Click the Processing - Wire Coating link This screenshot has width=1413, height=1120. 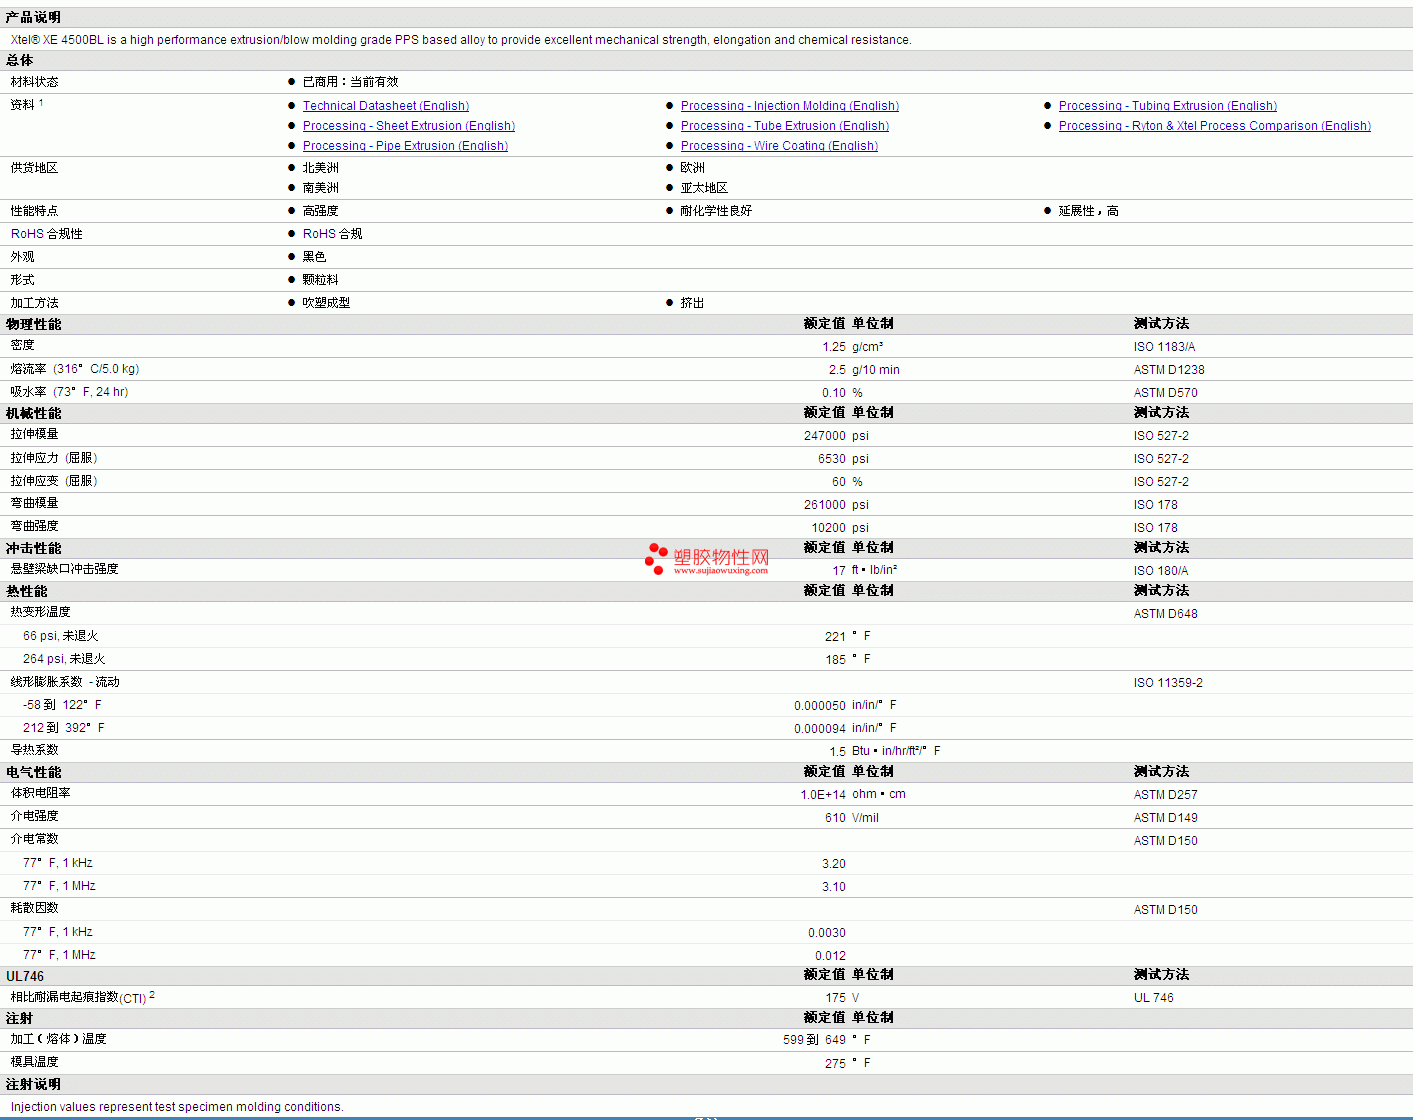[779, 146]
